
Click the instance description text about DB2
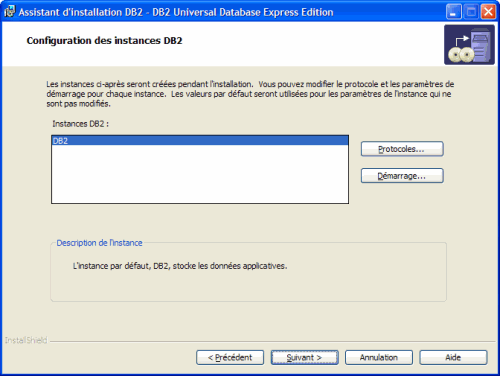tap(180, 266)
